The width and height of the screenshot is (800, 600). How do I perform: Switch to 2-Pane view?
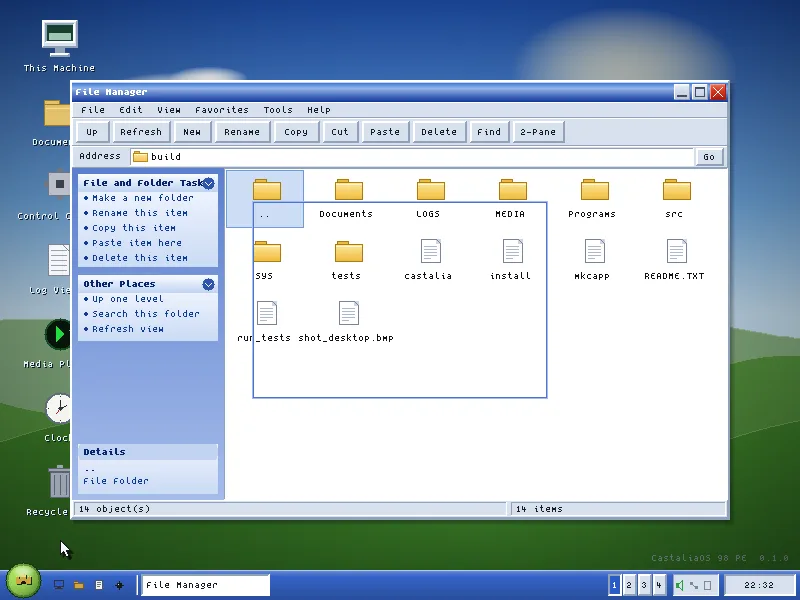pos(538,132)
